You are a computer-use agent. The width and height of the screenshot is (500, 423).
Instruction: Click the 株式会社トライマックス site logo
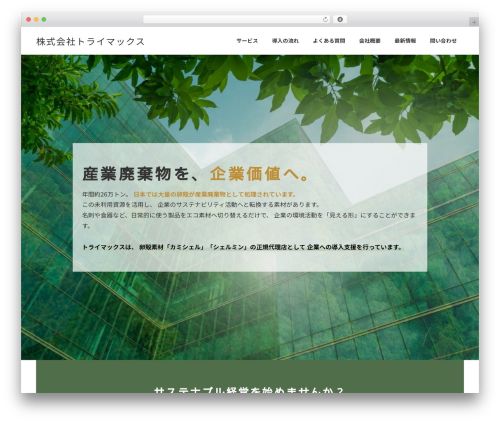(90, 42)
